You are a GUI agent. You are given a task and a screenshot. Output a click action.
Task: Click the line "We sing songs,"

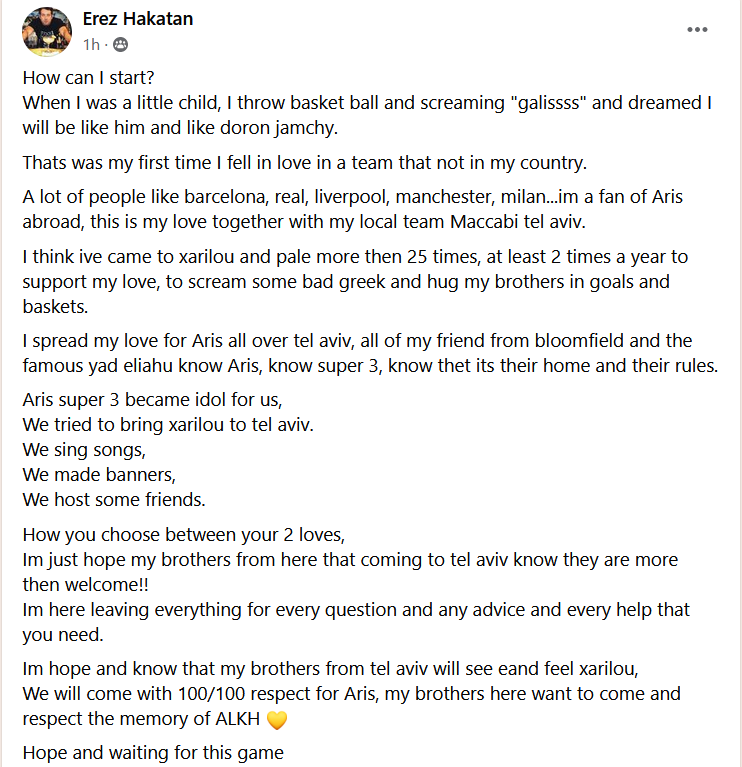[x=84, y=450]
